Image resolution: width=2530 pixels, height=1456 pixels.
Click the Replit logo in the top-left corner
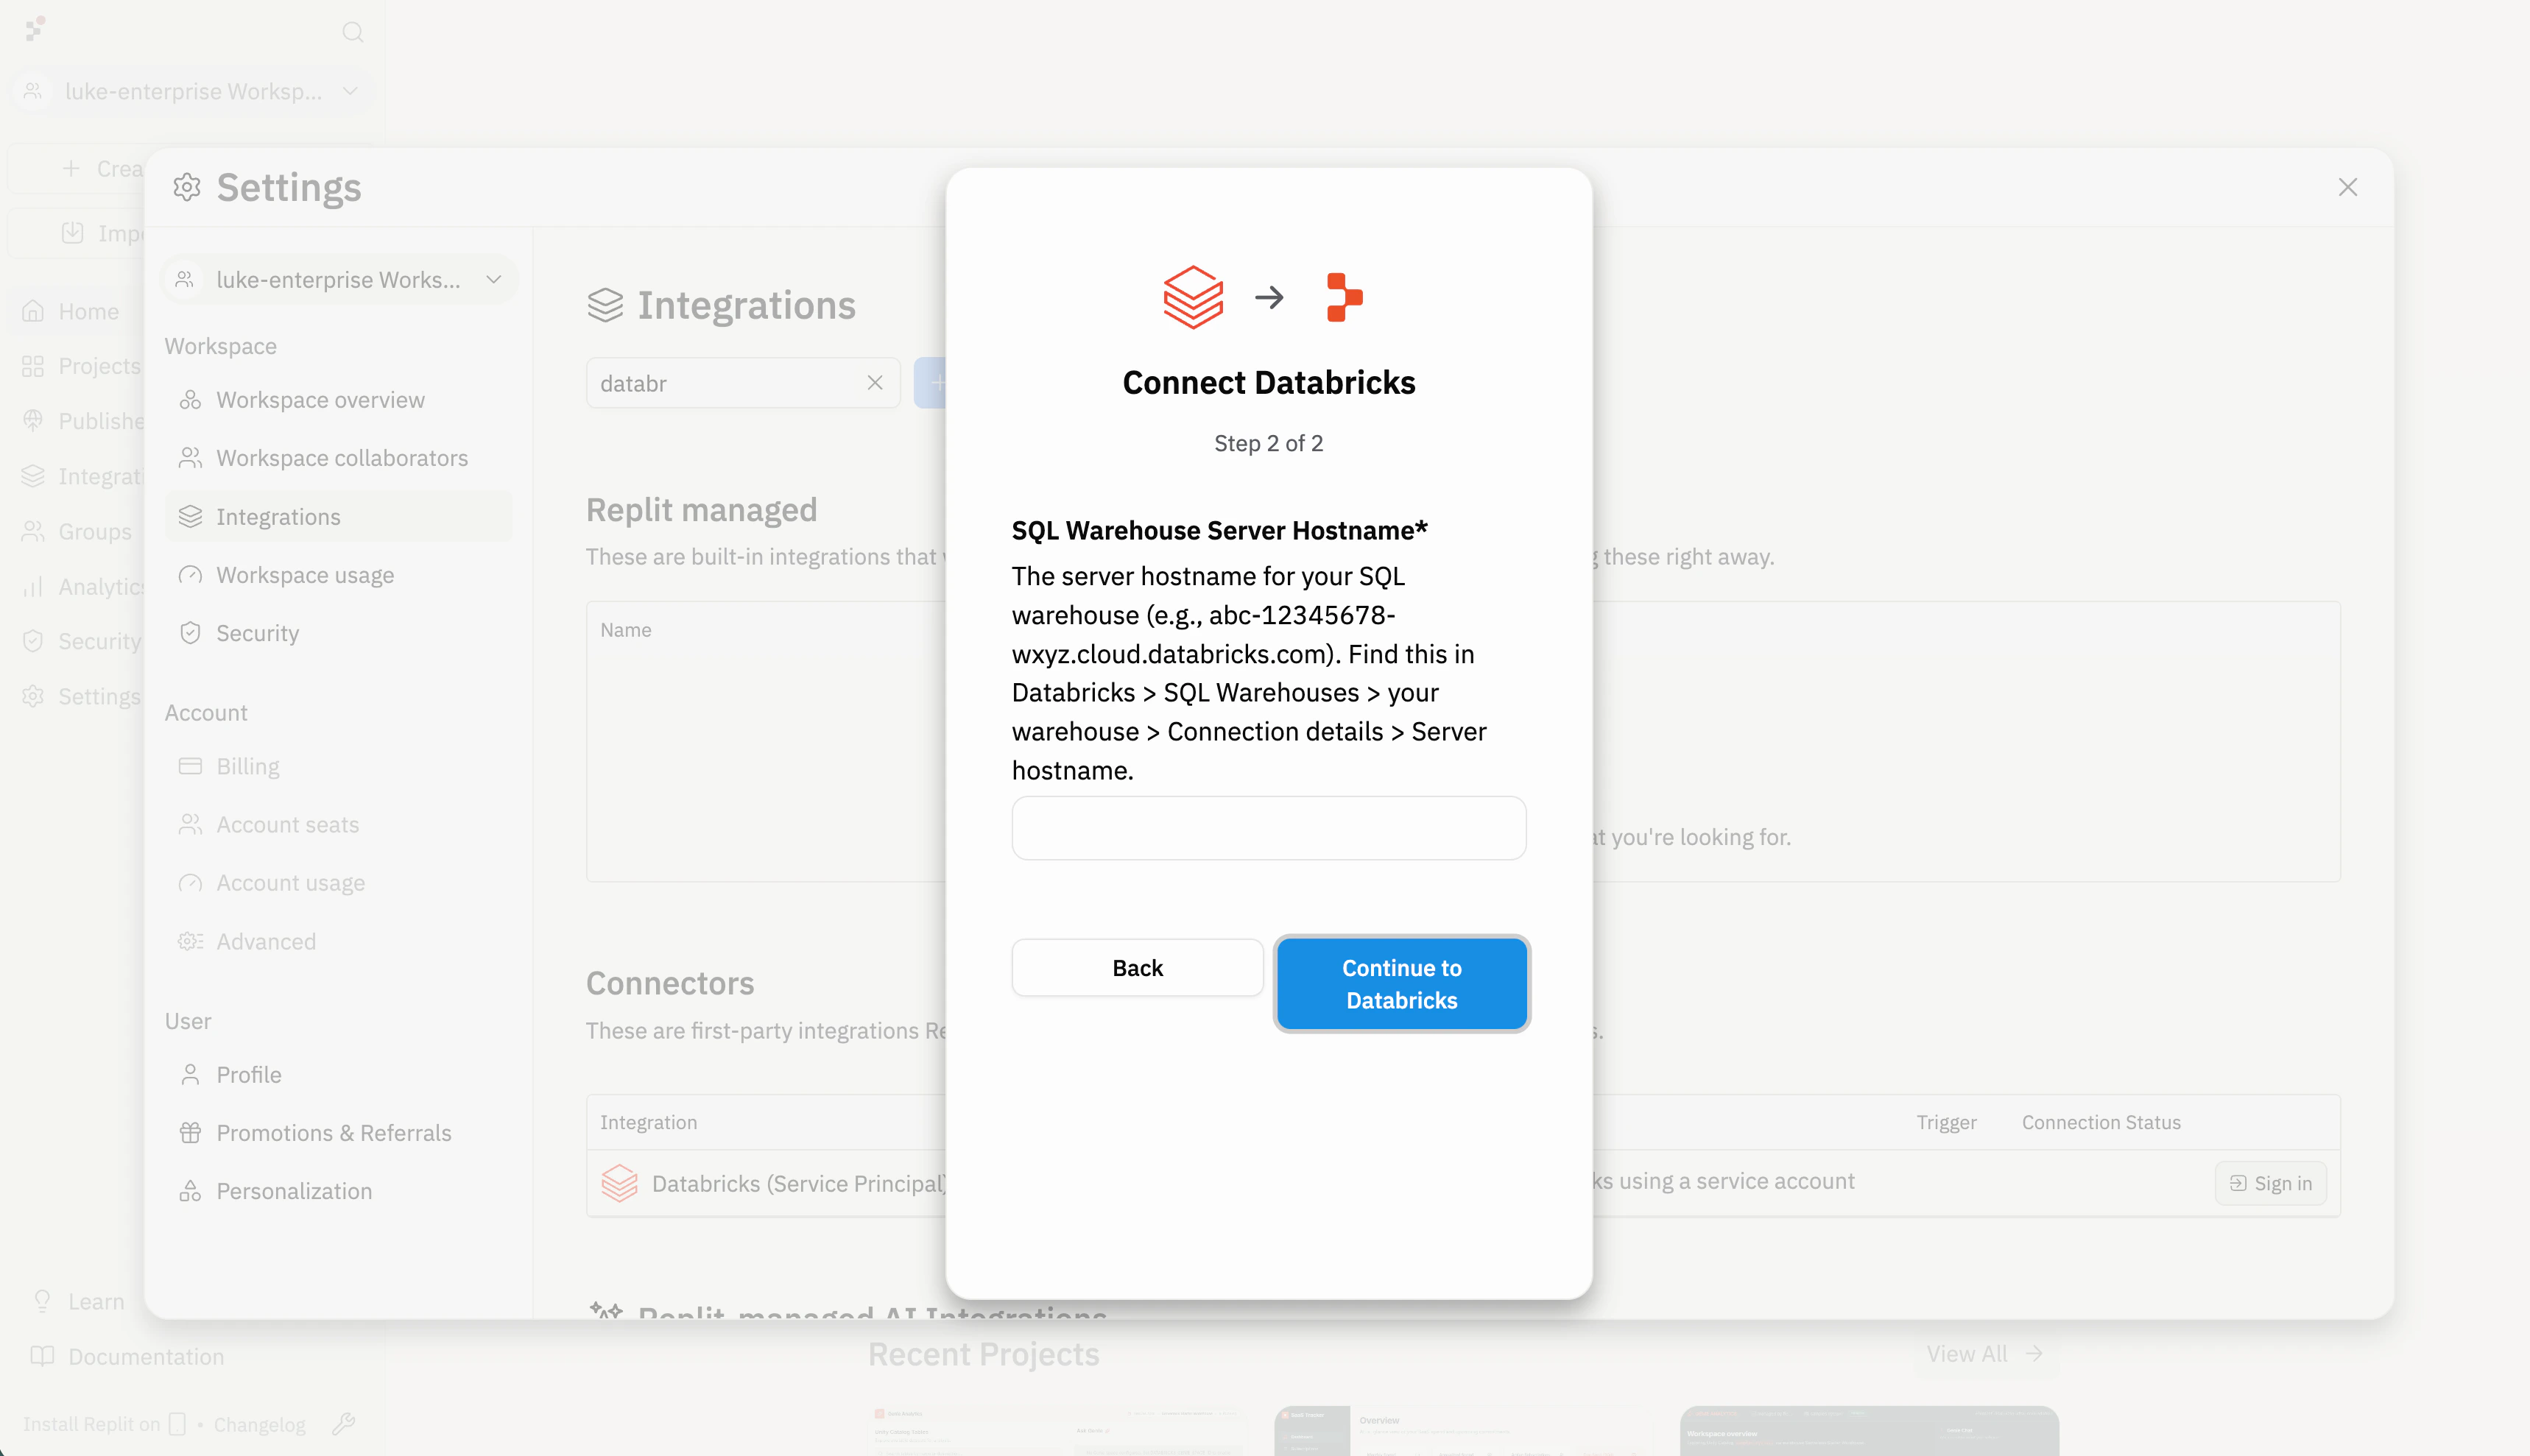point(35,28)
